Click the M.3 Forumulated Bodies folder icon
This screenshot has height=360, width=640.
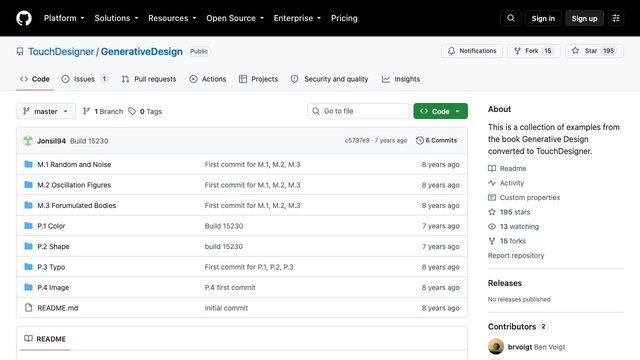(28, 205)
